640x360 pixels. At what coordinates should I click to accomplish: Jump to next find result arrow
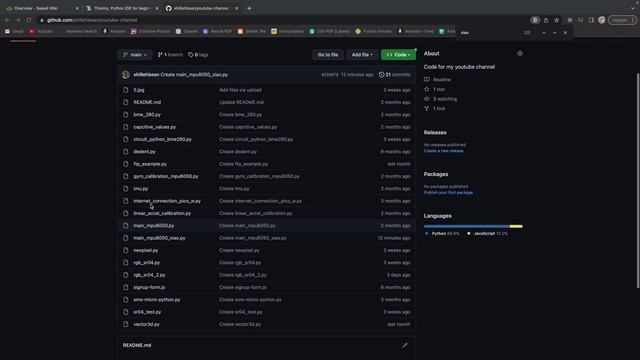click(x=554, y=33)
